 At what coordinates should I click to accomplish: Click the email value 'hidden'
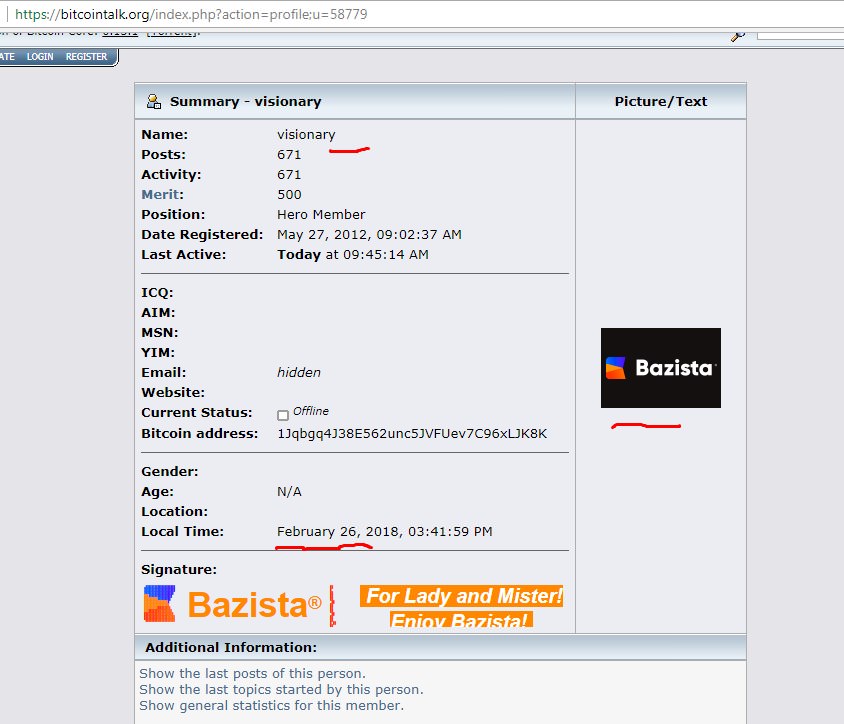(x=299, y=372)
